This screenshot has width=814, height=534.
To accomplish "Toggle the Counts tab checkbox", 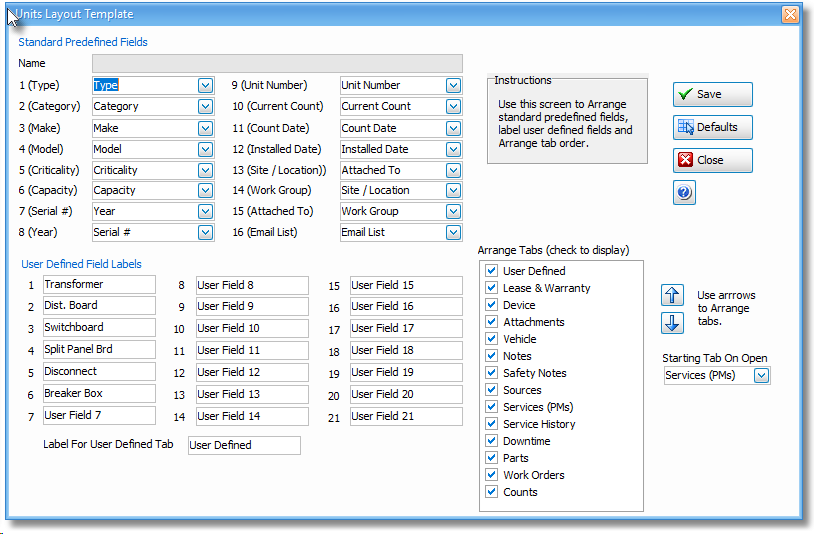I will [x=491, y=491].
